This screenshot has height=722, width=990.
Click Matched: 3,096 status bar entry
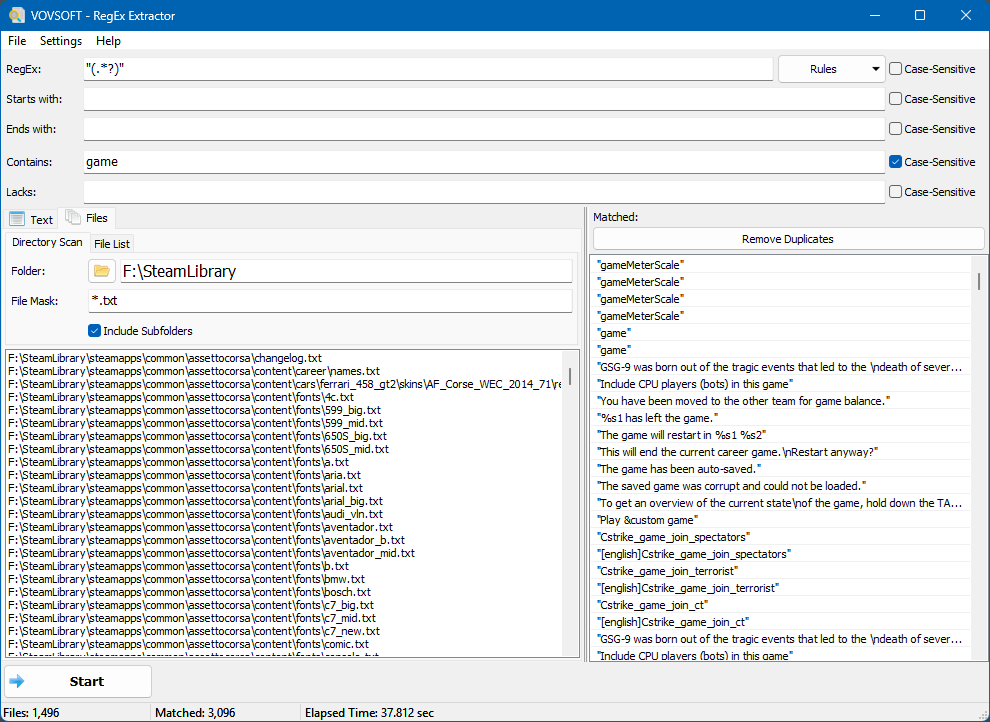point(195,713)
